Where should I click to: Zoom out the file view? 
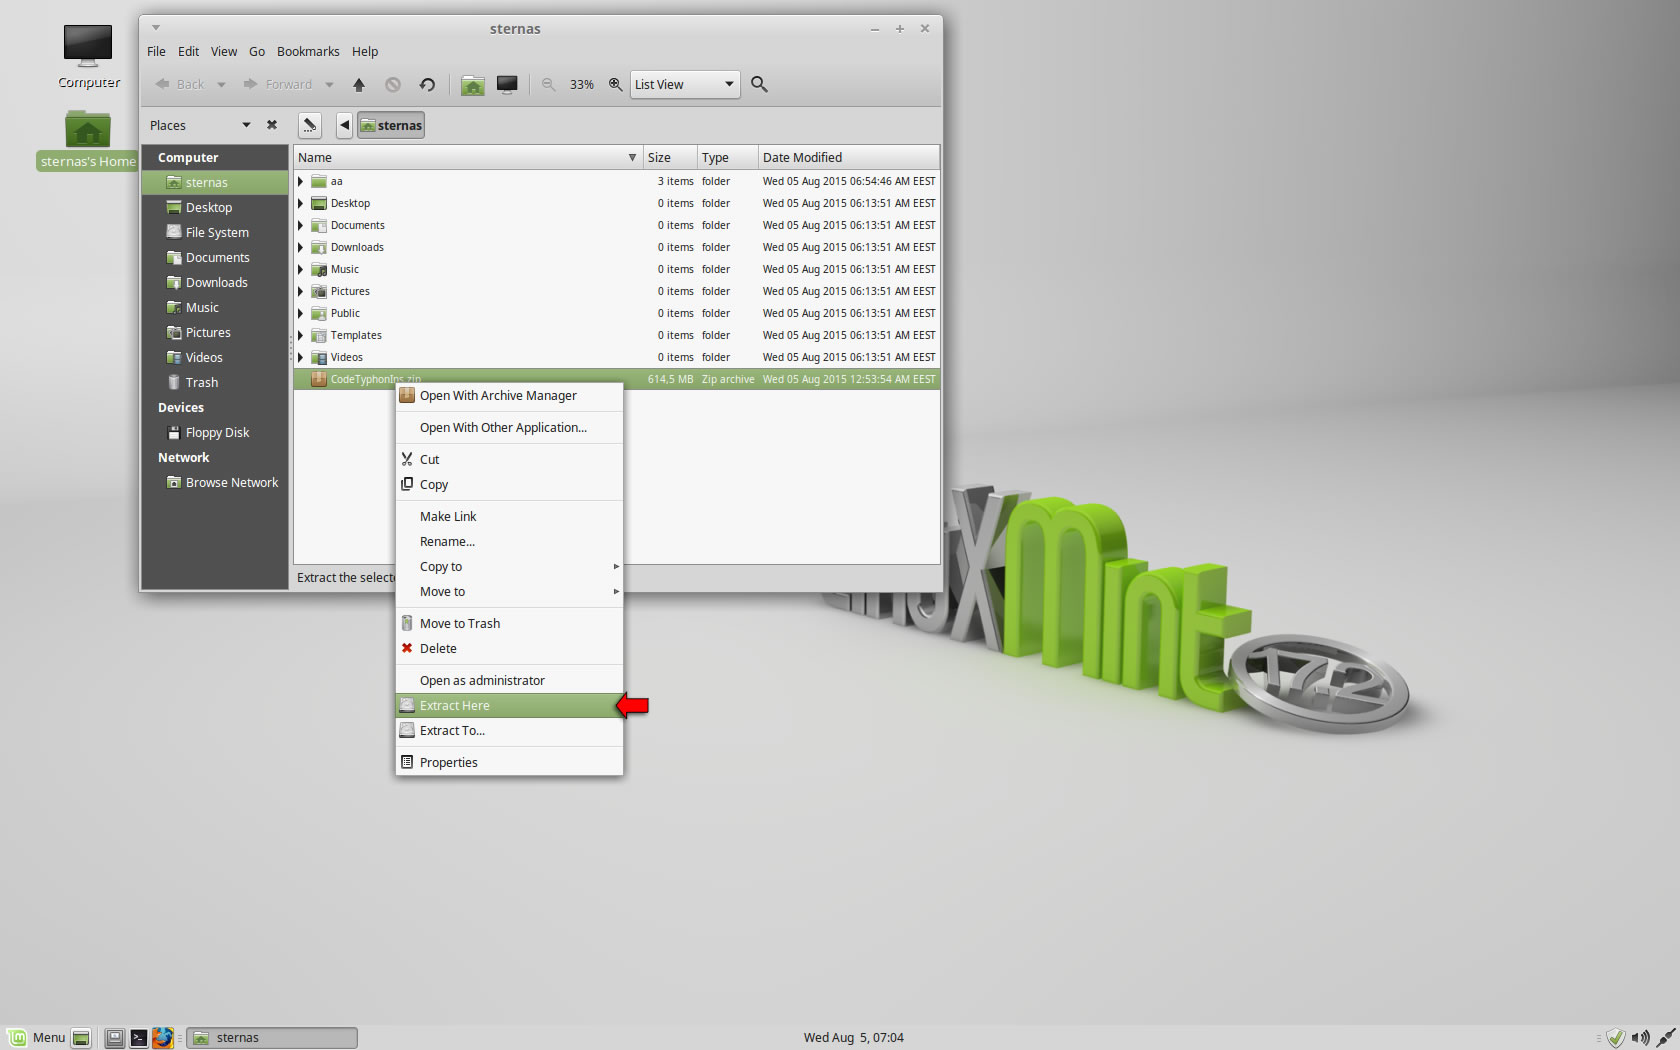point(548,85)
